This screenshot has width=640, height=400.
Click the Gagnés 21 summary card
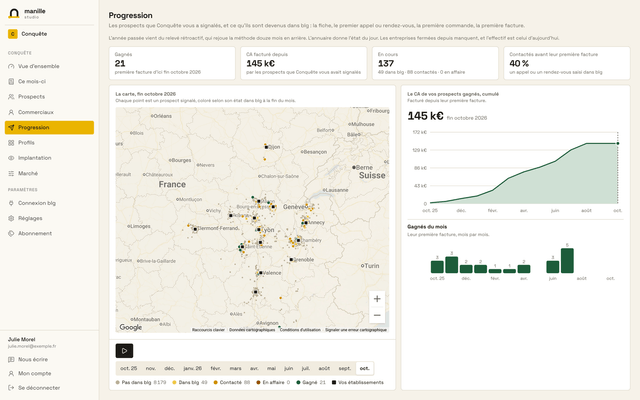pyautogui.click(x=172, y=63)
